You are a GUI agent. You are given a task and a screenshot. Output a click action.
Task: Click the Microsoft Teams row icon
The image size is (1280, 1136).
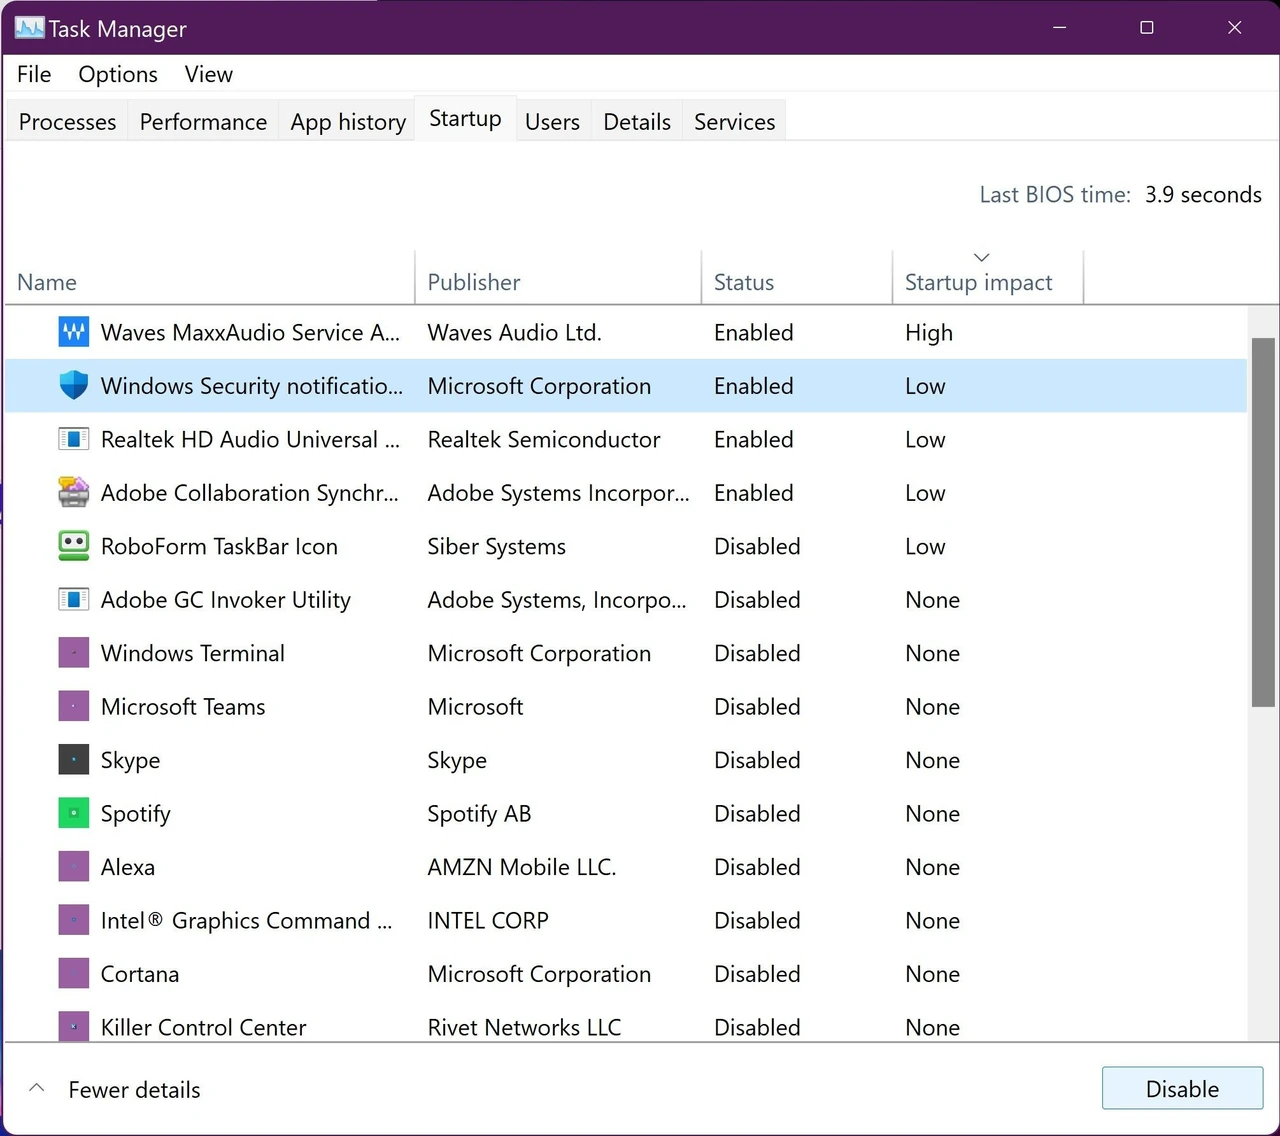(74, 706)
